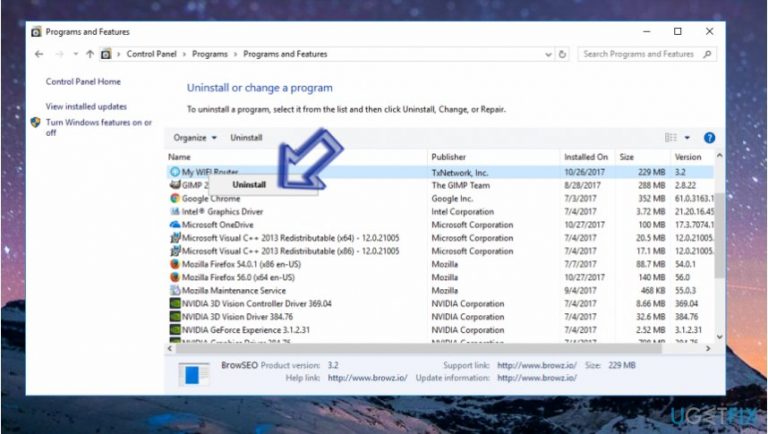This screenshot has height=434, width=768.
Task: Expand the view options dropdown arrow
Action: [x=687, y=138]
